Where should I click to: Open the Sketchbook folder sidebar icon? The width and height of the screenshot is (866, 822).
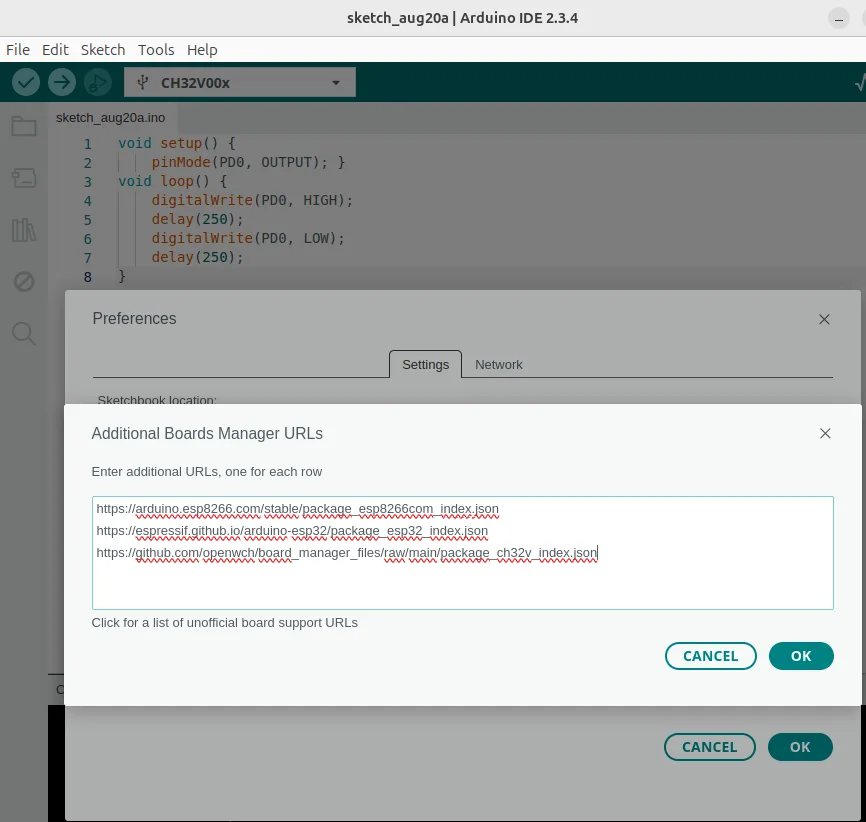(x=24, y=126)
